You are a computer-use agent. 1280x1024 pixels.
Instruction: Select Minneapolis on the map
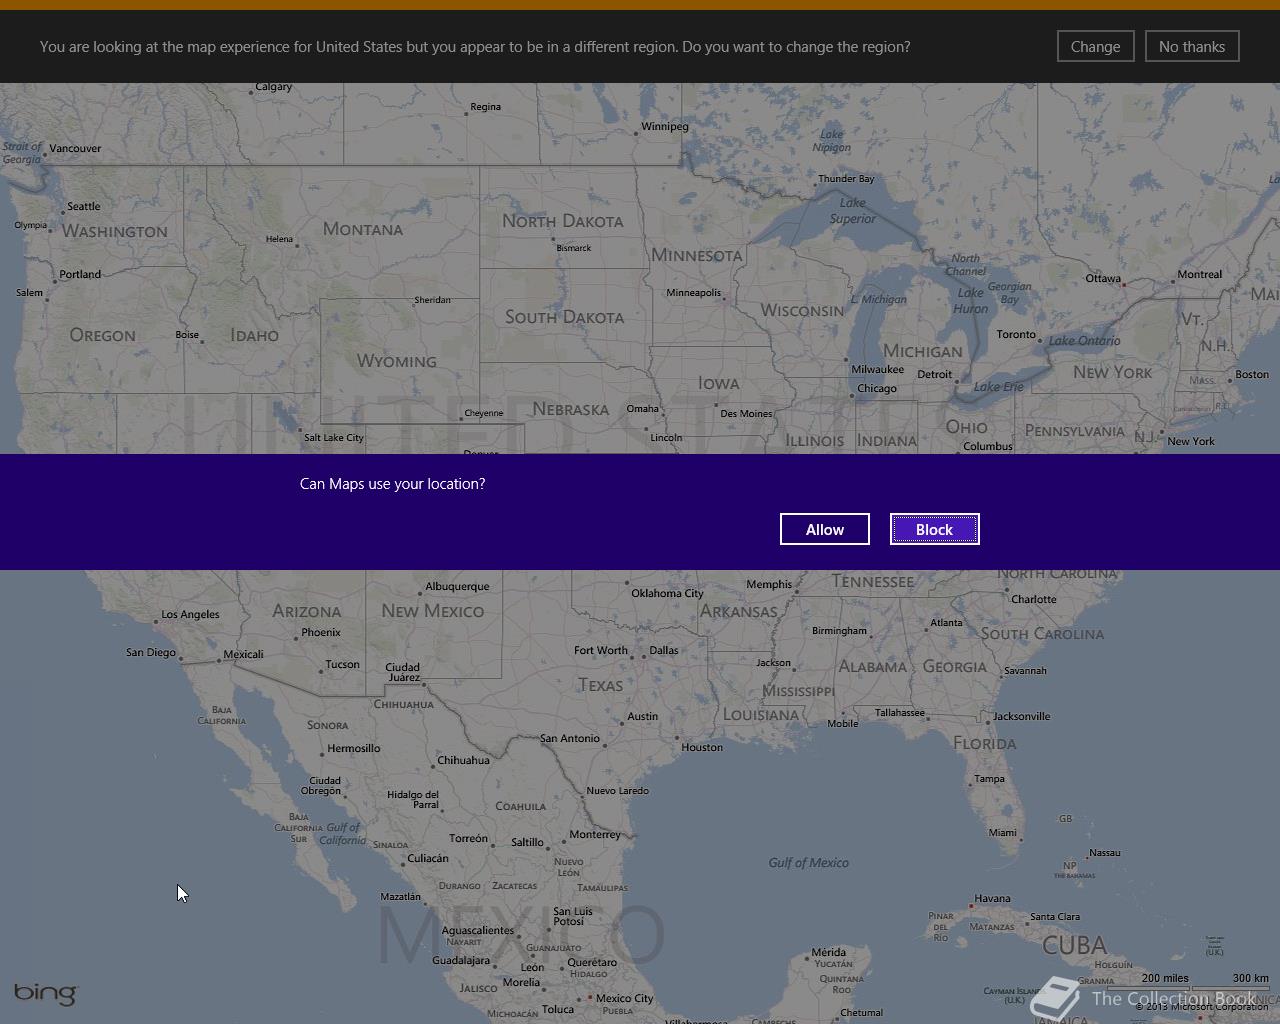pos(694,292)
